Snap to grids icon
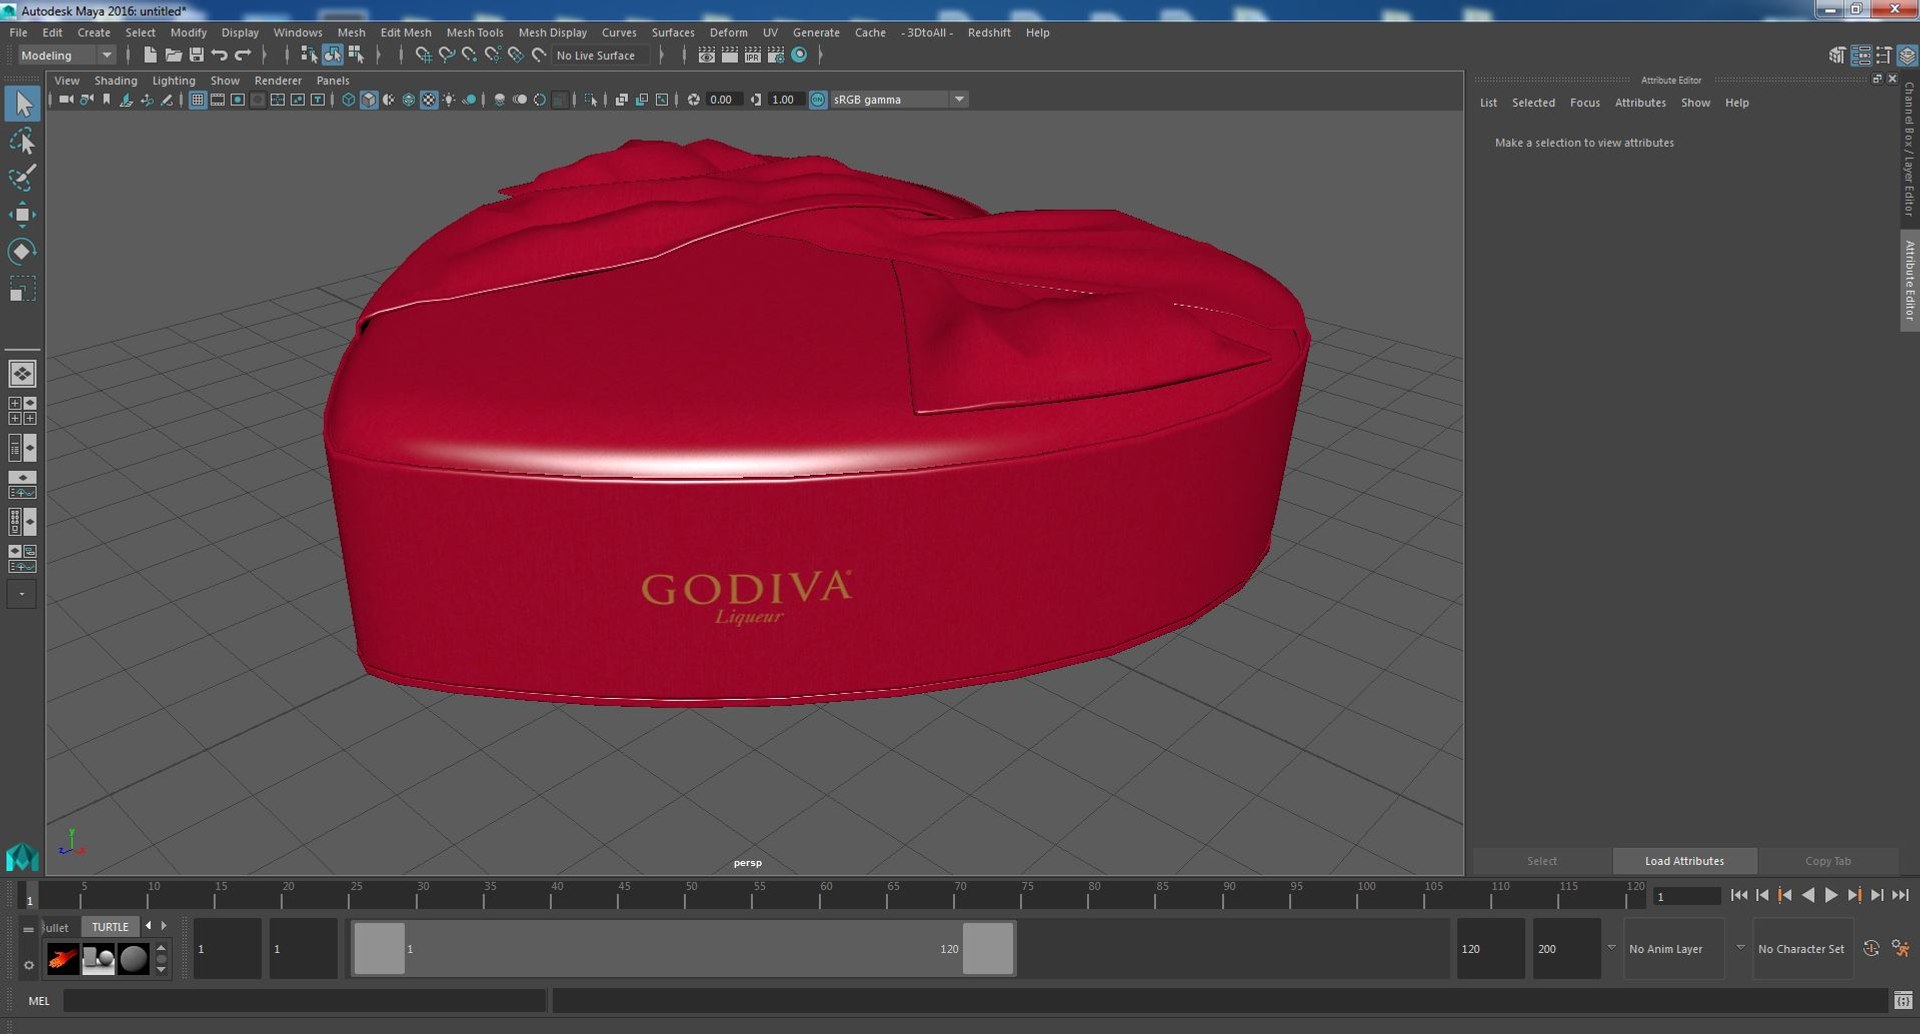Viewport: 1920px width, 1034px height. click(423, 55)
